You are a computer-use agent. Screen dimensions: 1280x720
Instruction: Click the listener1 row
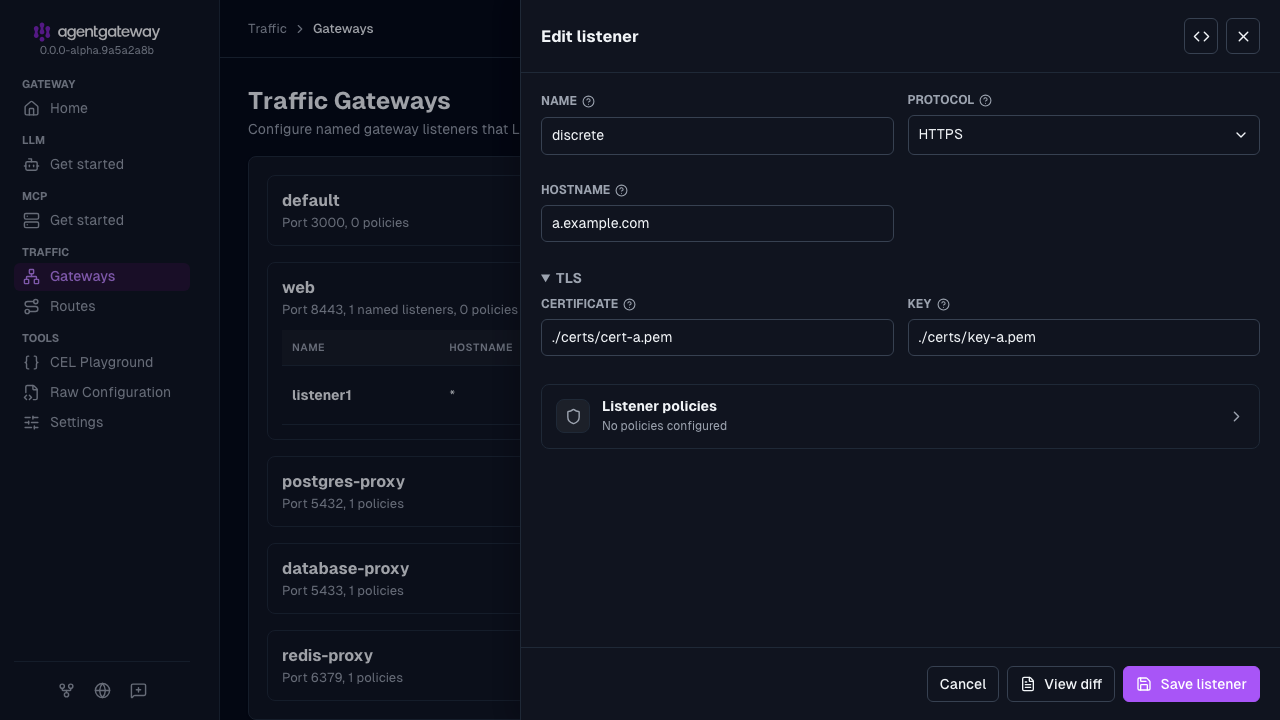(400, 395)
